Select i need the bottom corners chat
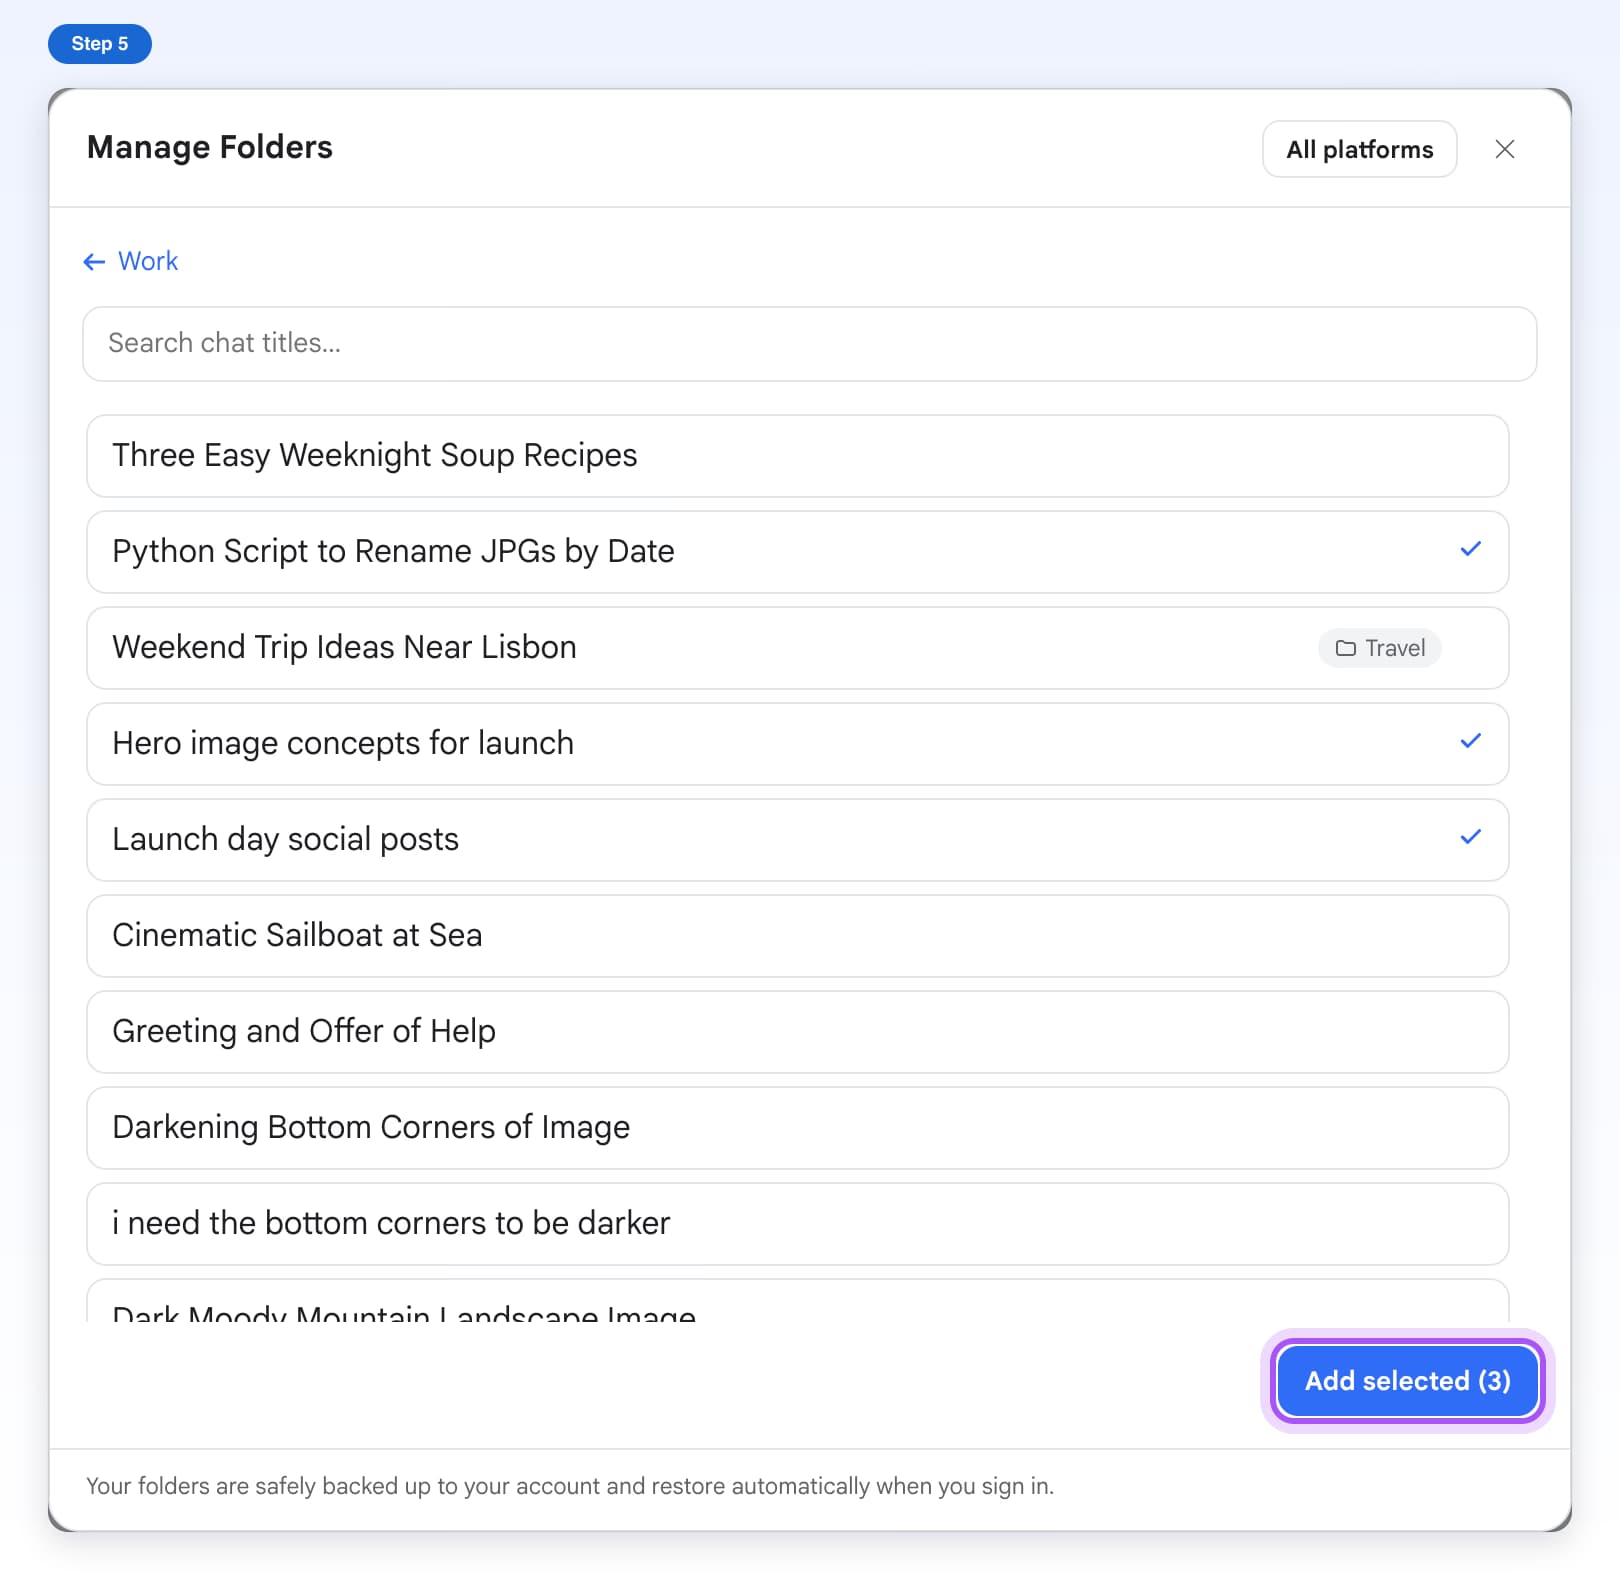Image resolution: width=1620 pixels, height=1580 pixels. [x=797, y=1224]
